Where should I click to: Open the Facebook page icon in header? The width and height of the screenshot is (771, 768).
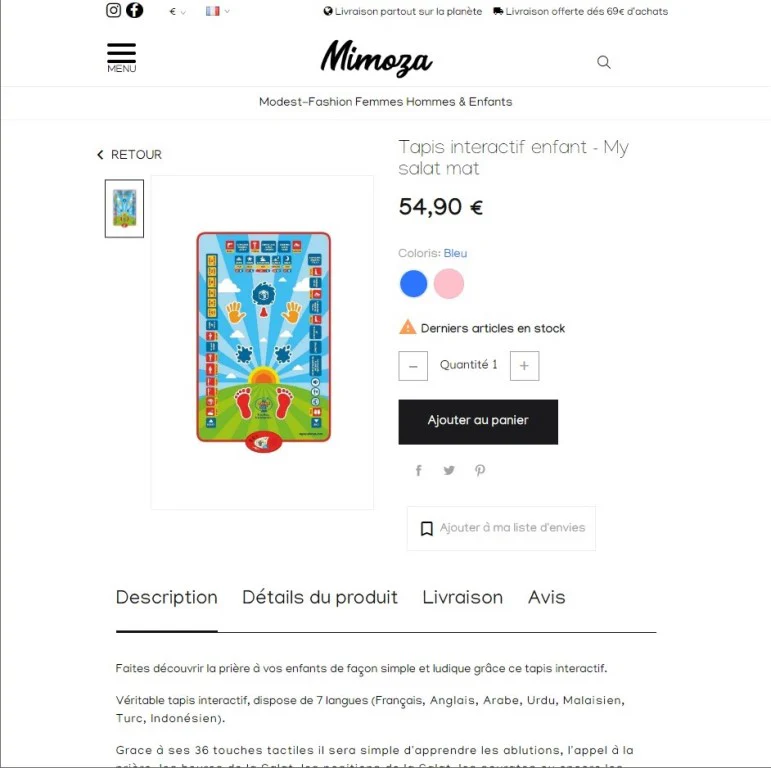pyautogui.click(x=134, y=10)
